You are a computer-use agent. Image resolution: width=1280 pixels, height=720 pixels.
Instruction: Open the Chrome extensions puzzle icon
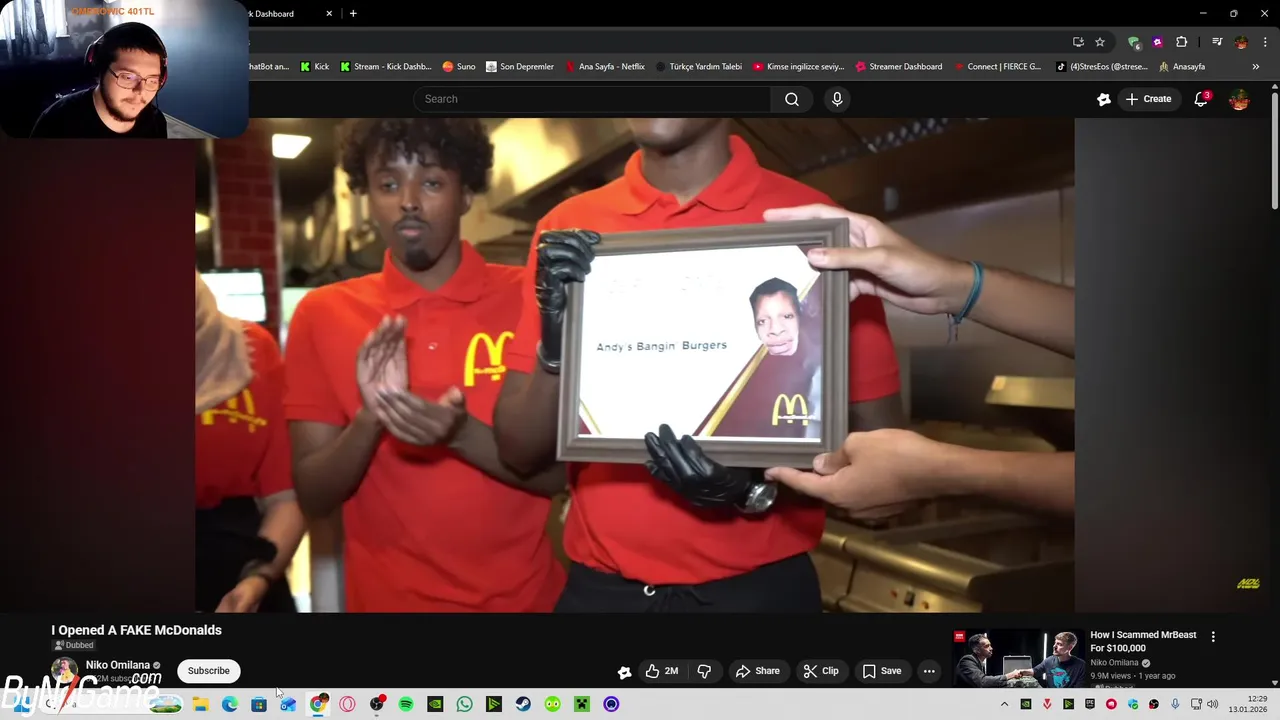point(1181,42)
